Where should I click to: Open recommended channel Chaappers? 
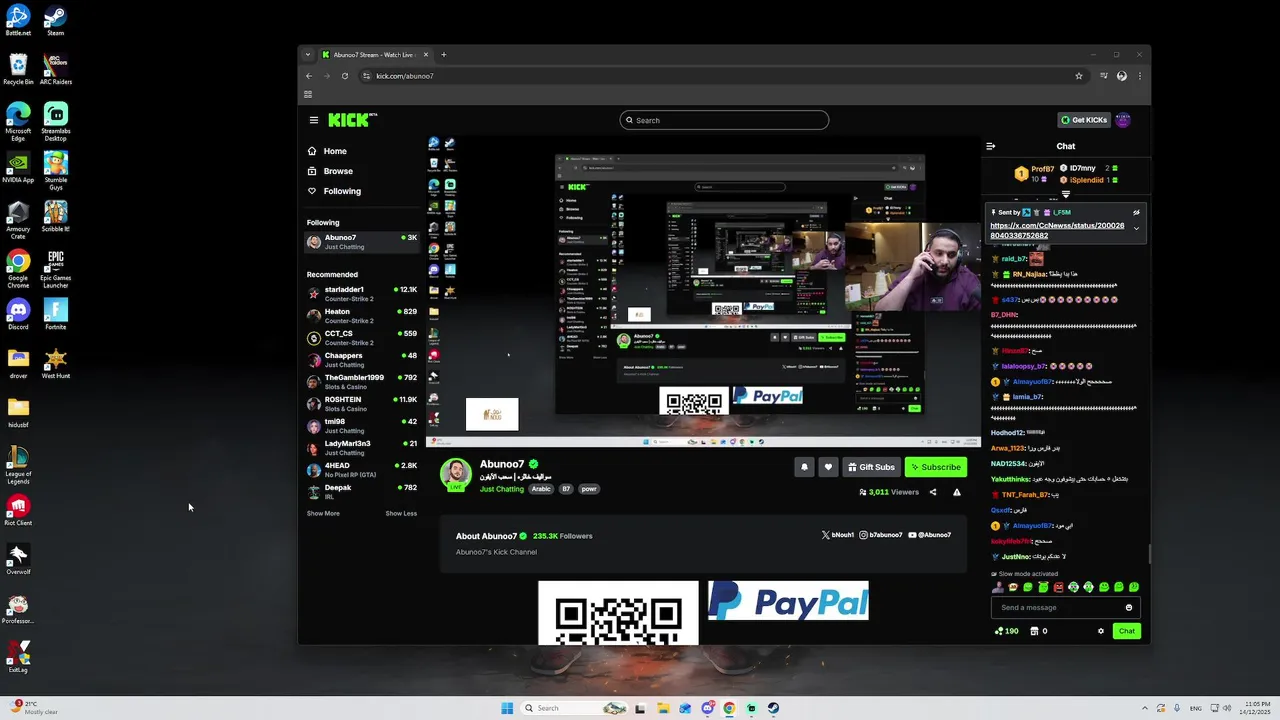tap(362, 360)
